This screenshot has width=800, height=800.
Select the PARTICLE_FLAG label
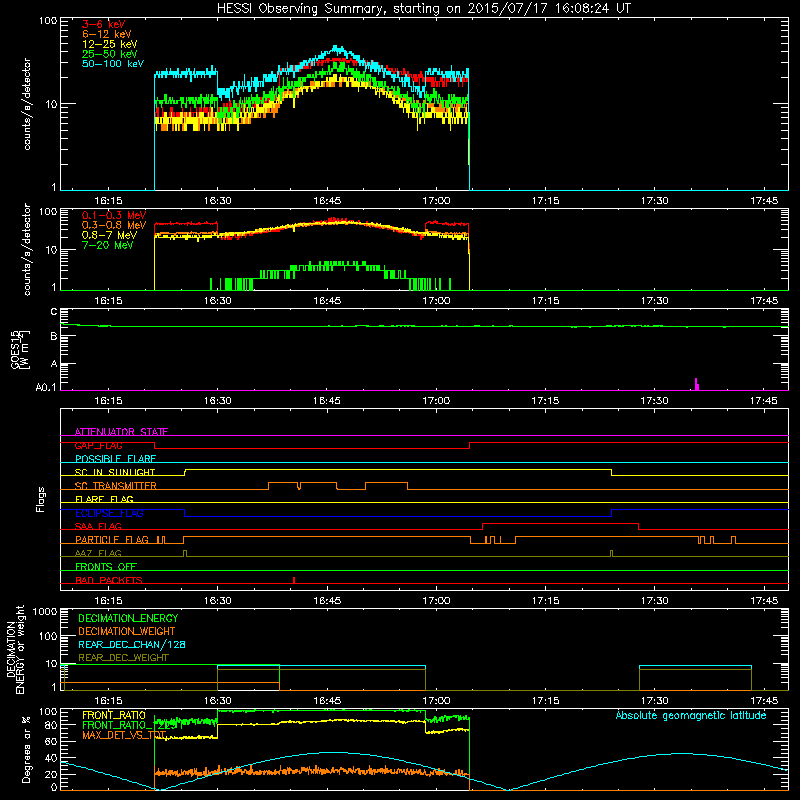tap(112, 540)
